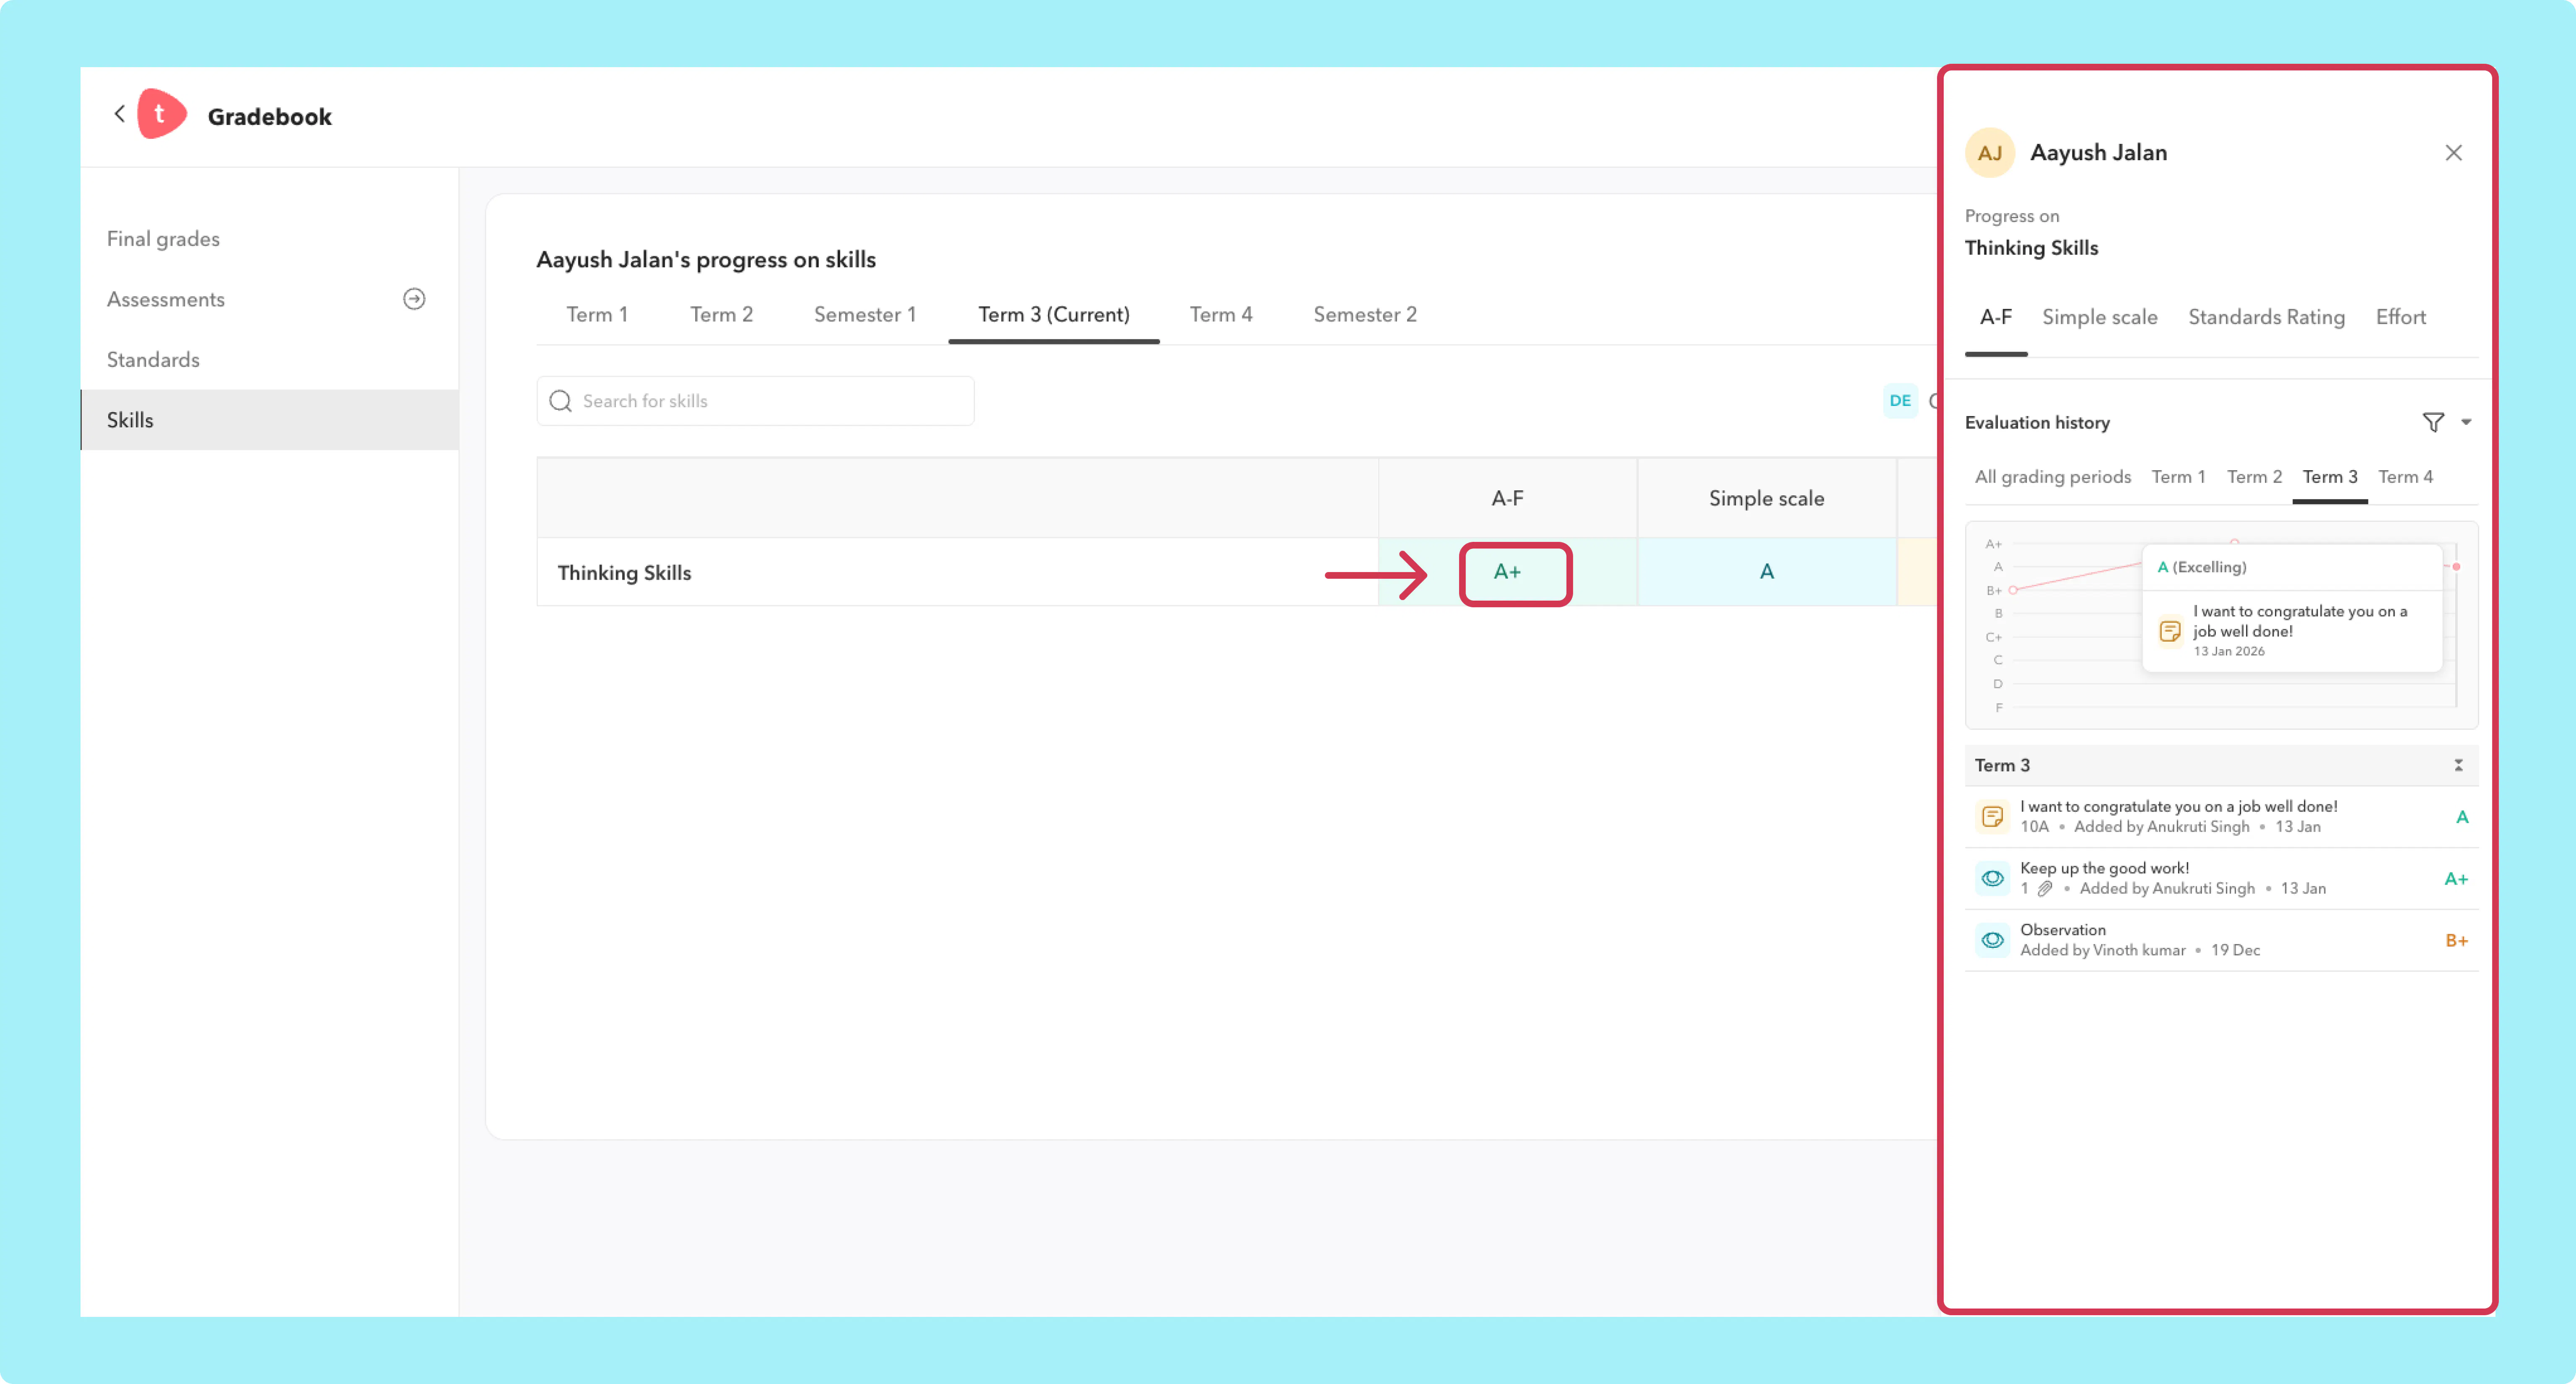
Task: Switch to the Term 1 progress tab
Action: (597, 315)
